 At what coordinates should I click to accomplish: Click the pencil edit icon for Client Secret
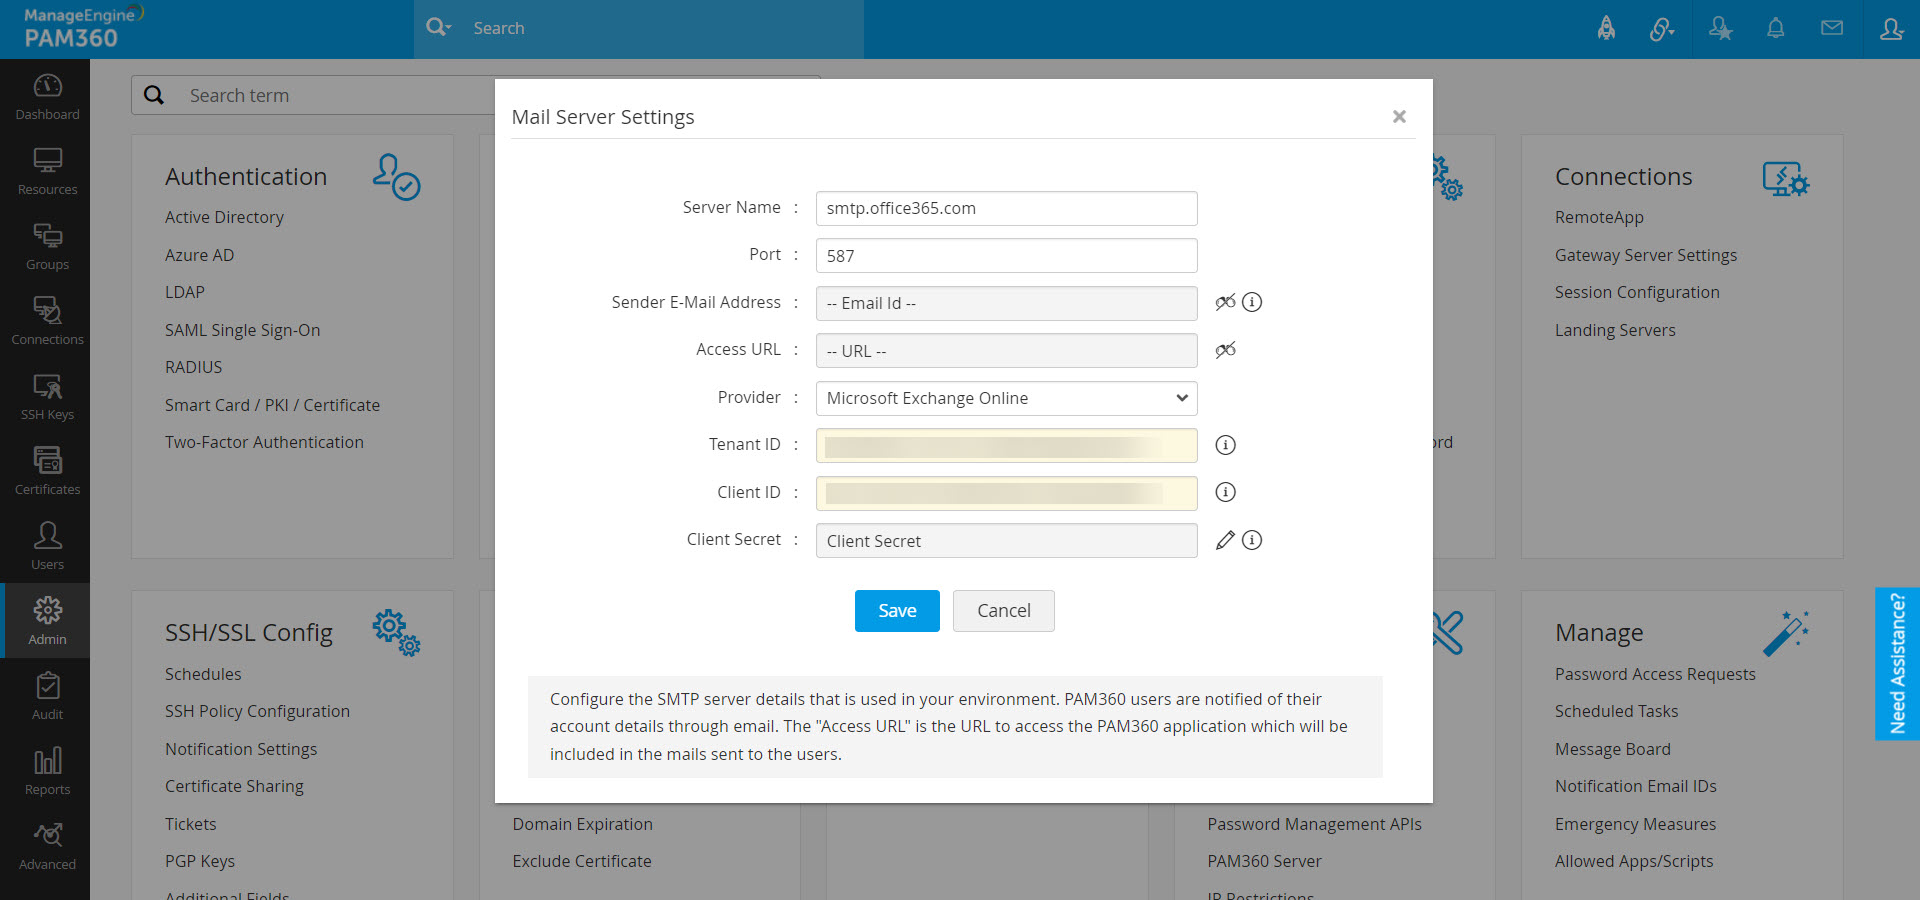pyautogui.click(x=1225, y=540)
